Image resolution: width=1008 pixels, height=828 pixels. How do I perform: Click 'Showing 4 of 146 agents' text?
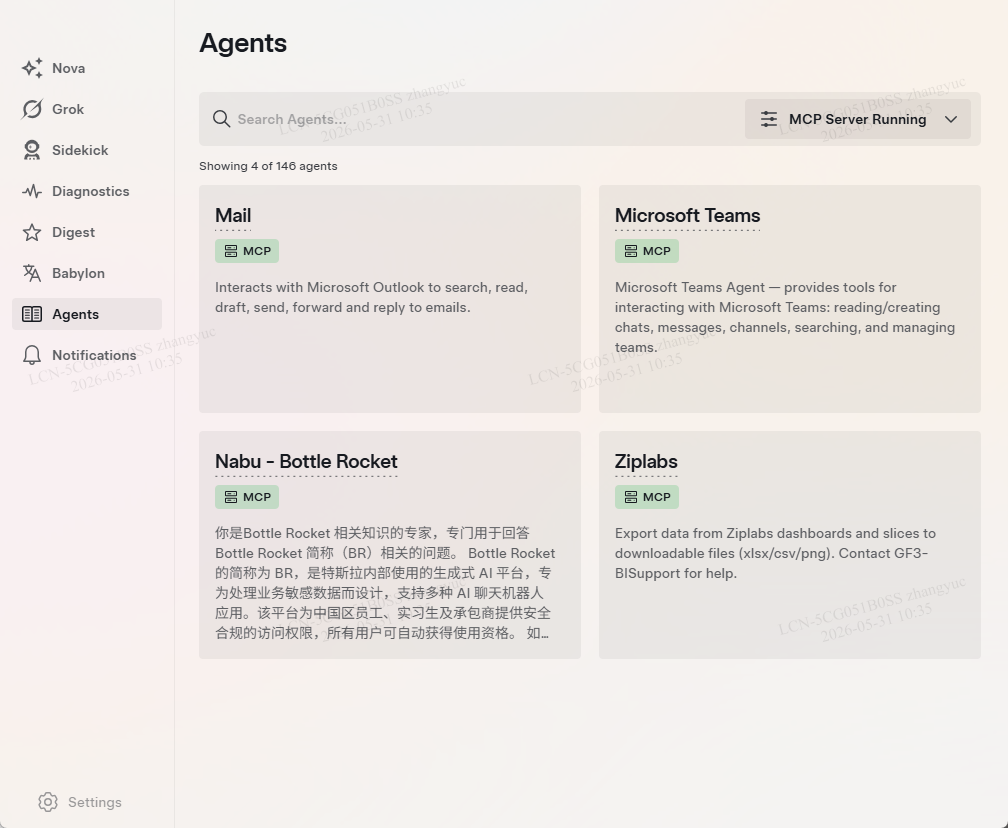point(268,166)
